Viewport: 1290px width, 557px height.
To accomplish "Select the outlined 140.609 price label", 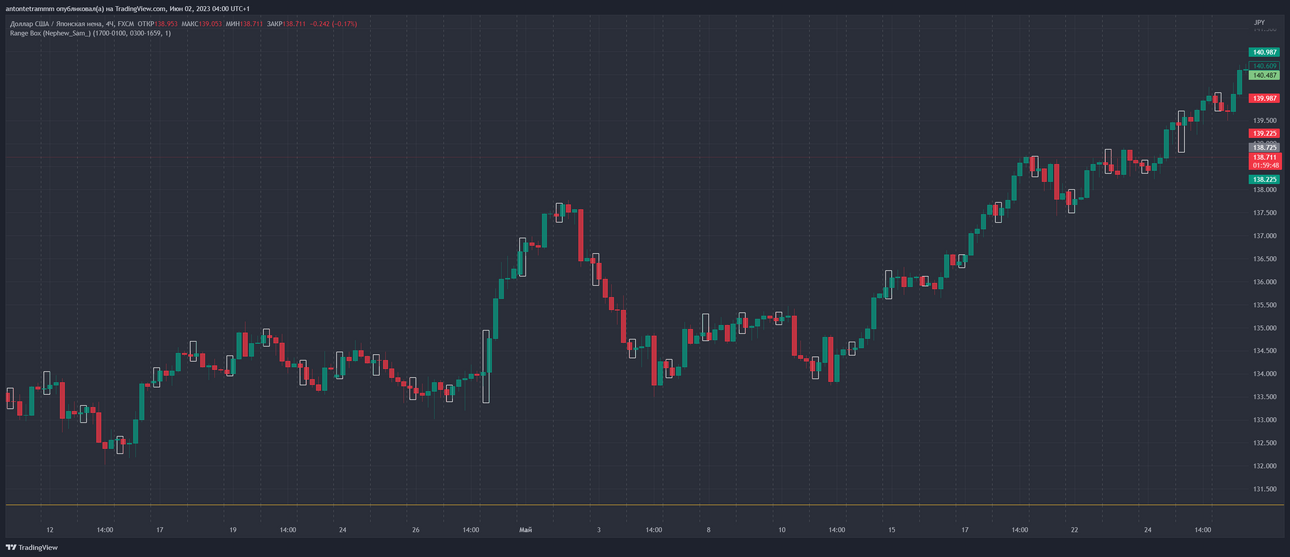I will click(x=1264, y=66).
